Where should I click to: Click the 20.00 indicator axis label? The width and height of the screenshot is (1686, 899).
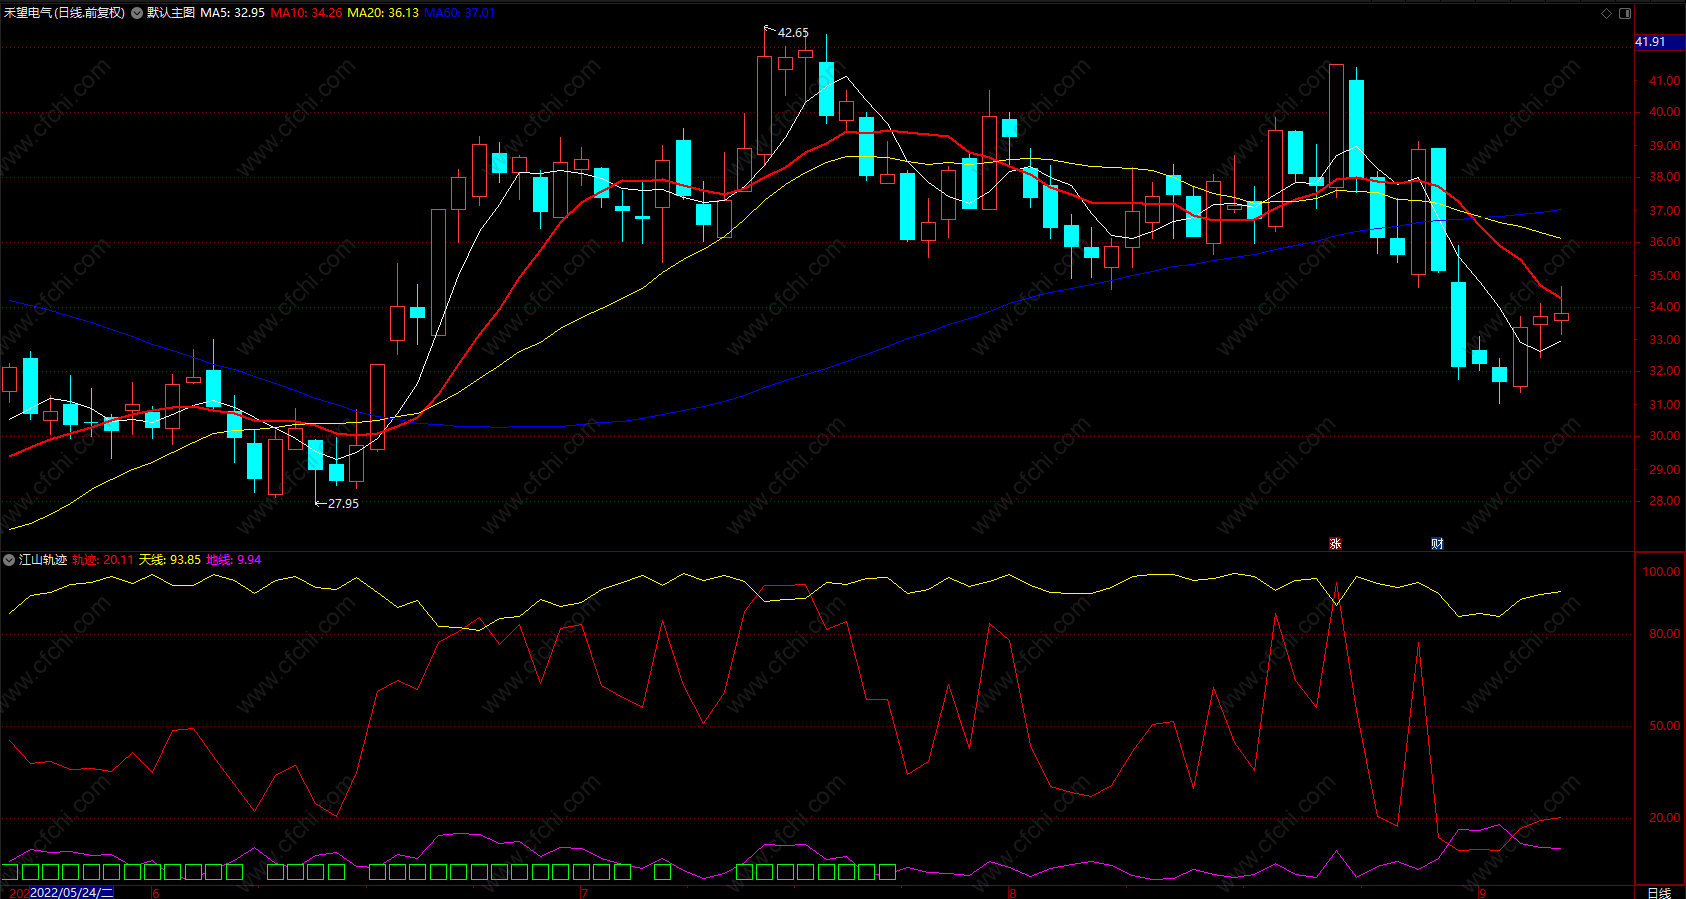(x=1665, y=818)
